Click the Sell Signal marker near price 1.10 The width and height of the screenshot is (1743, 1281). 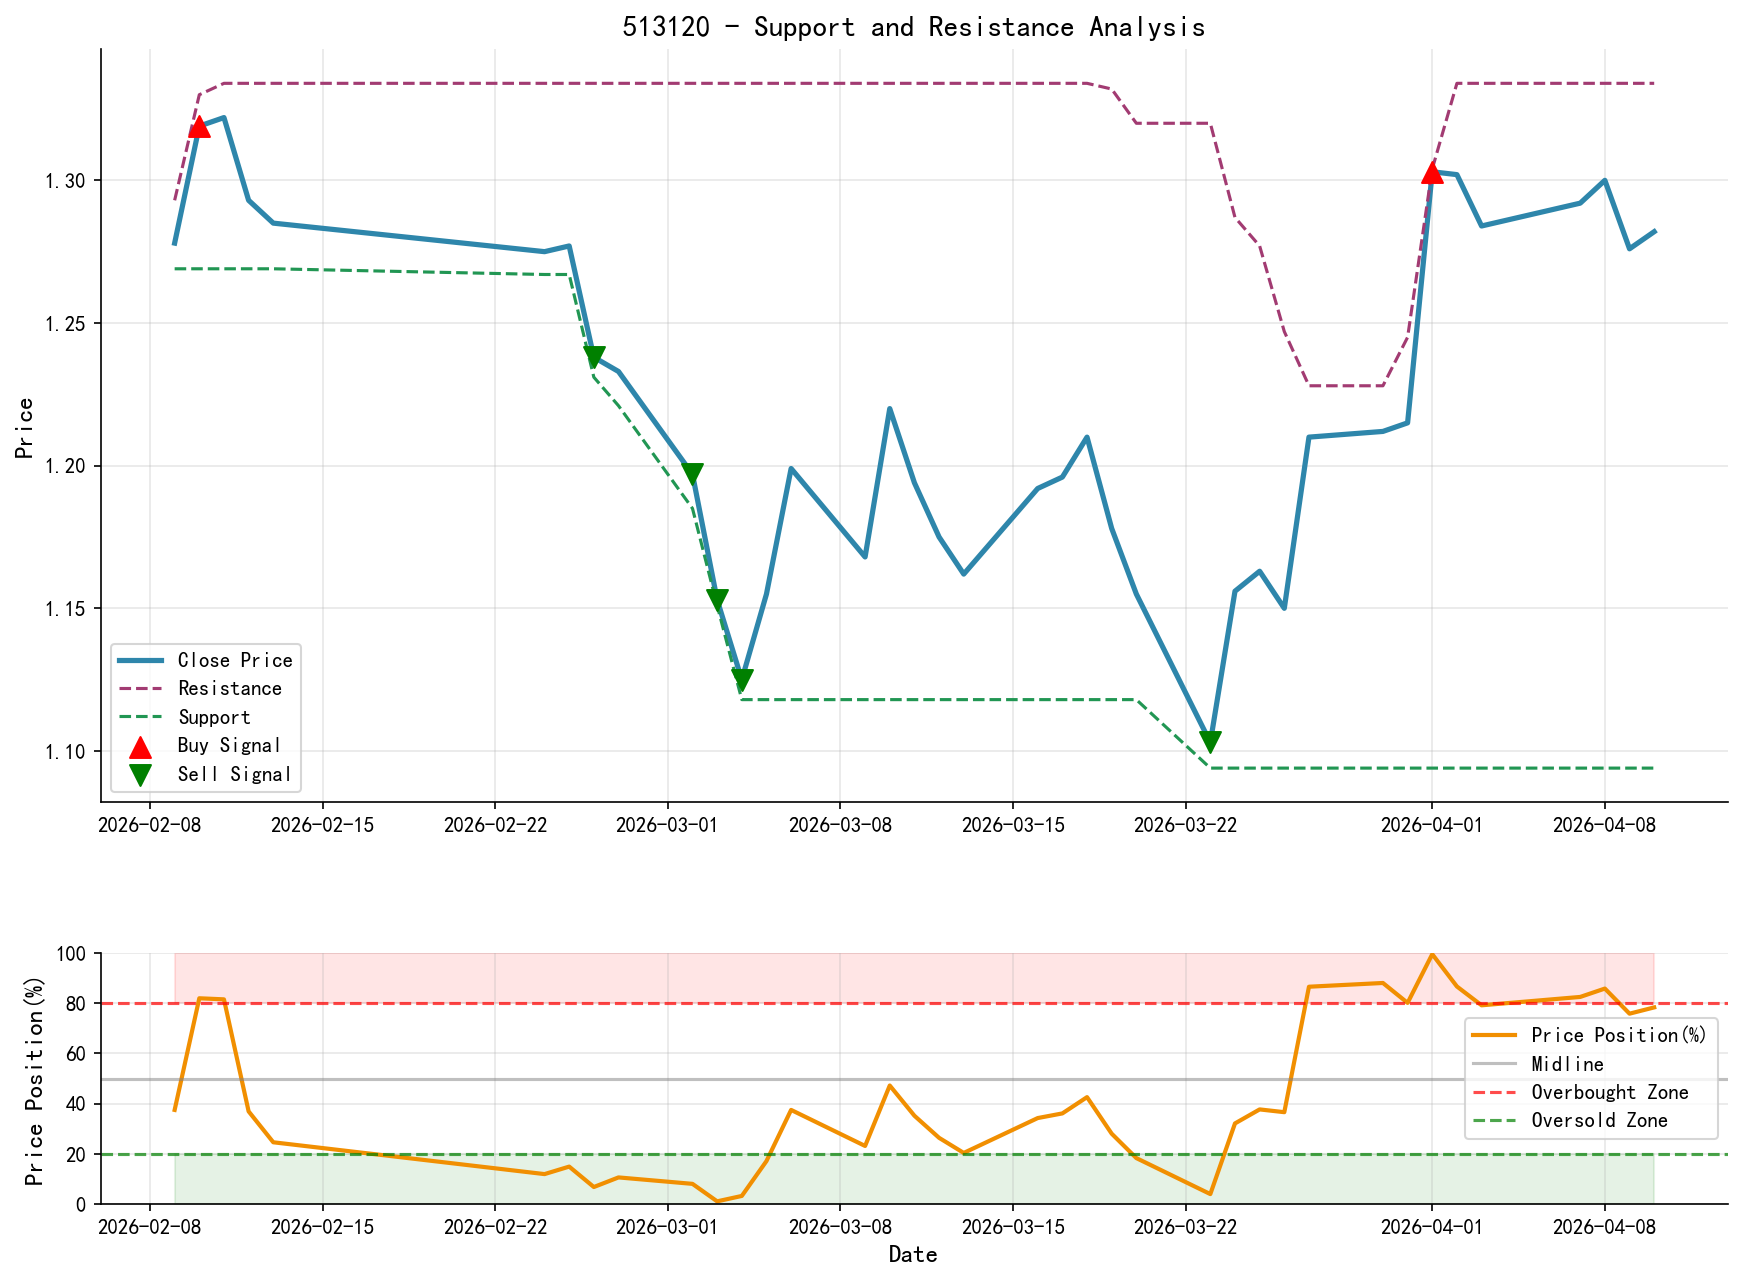[x=1210, y=742]
